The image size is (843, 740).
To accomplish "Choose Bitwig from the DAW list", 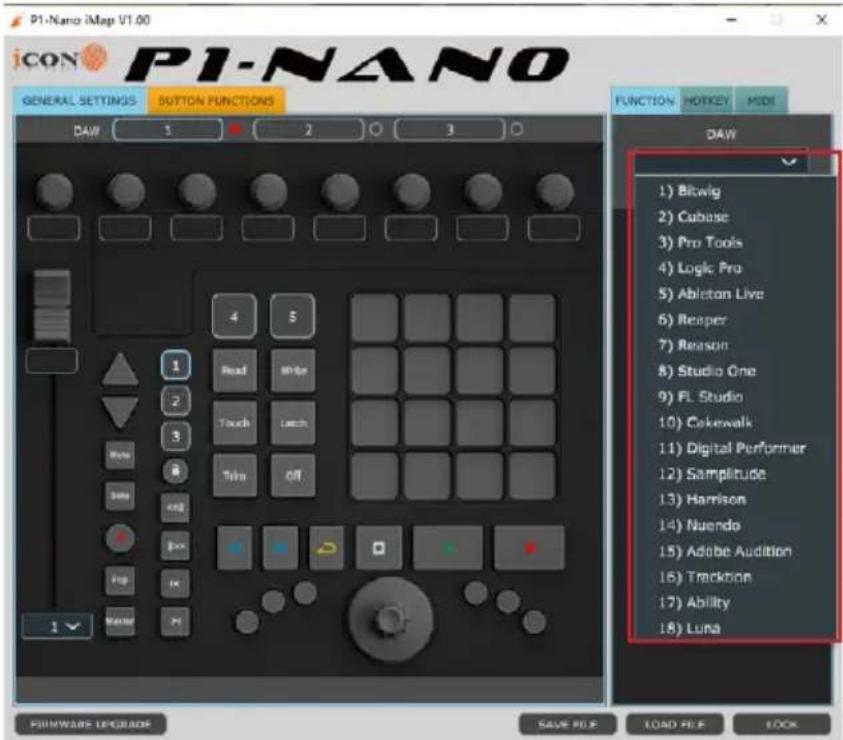I will tap(690, 191).
